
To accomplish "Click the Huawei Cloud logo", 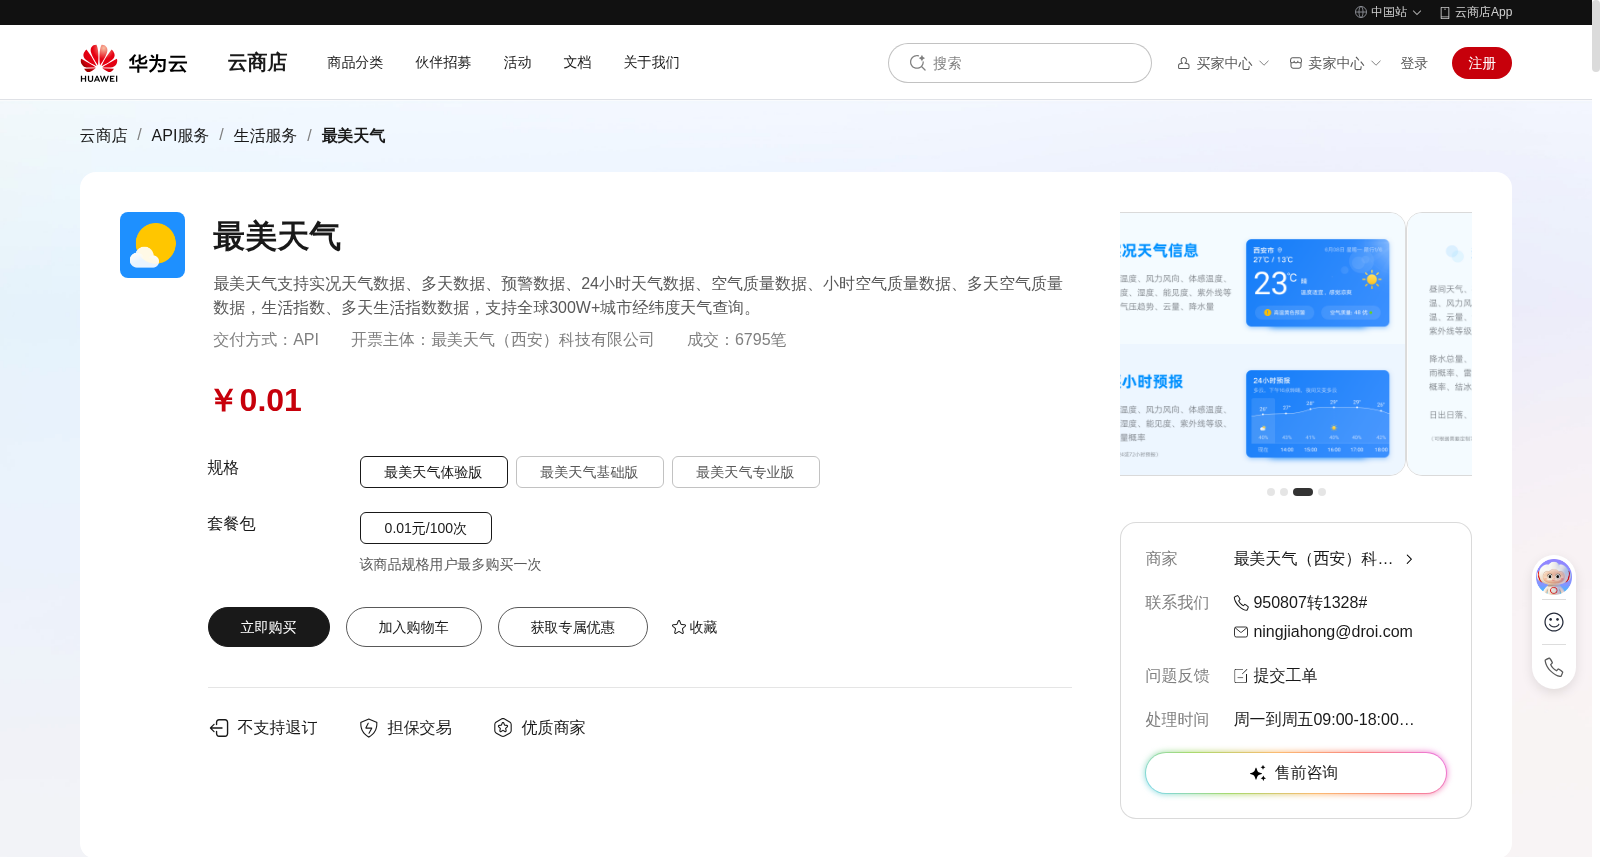I will point(134,63).
